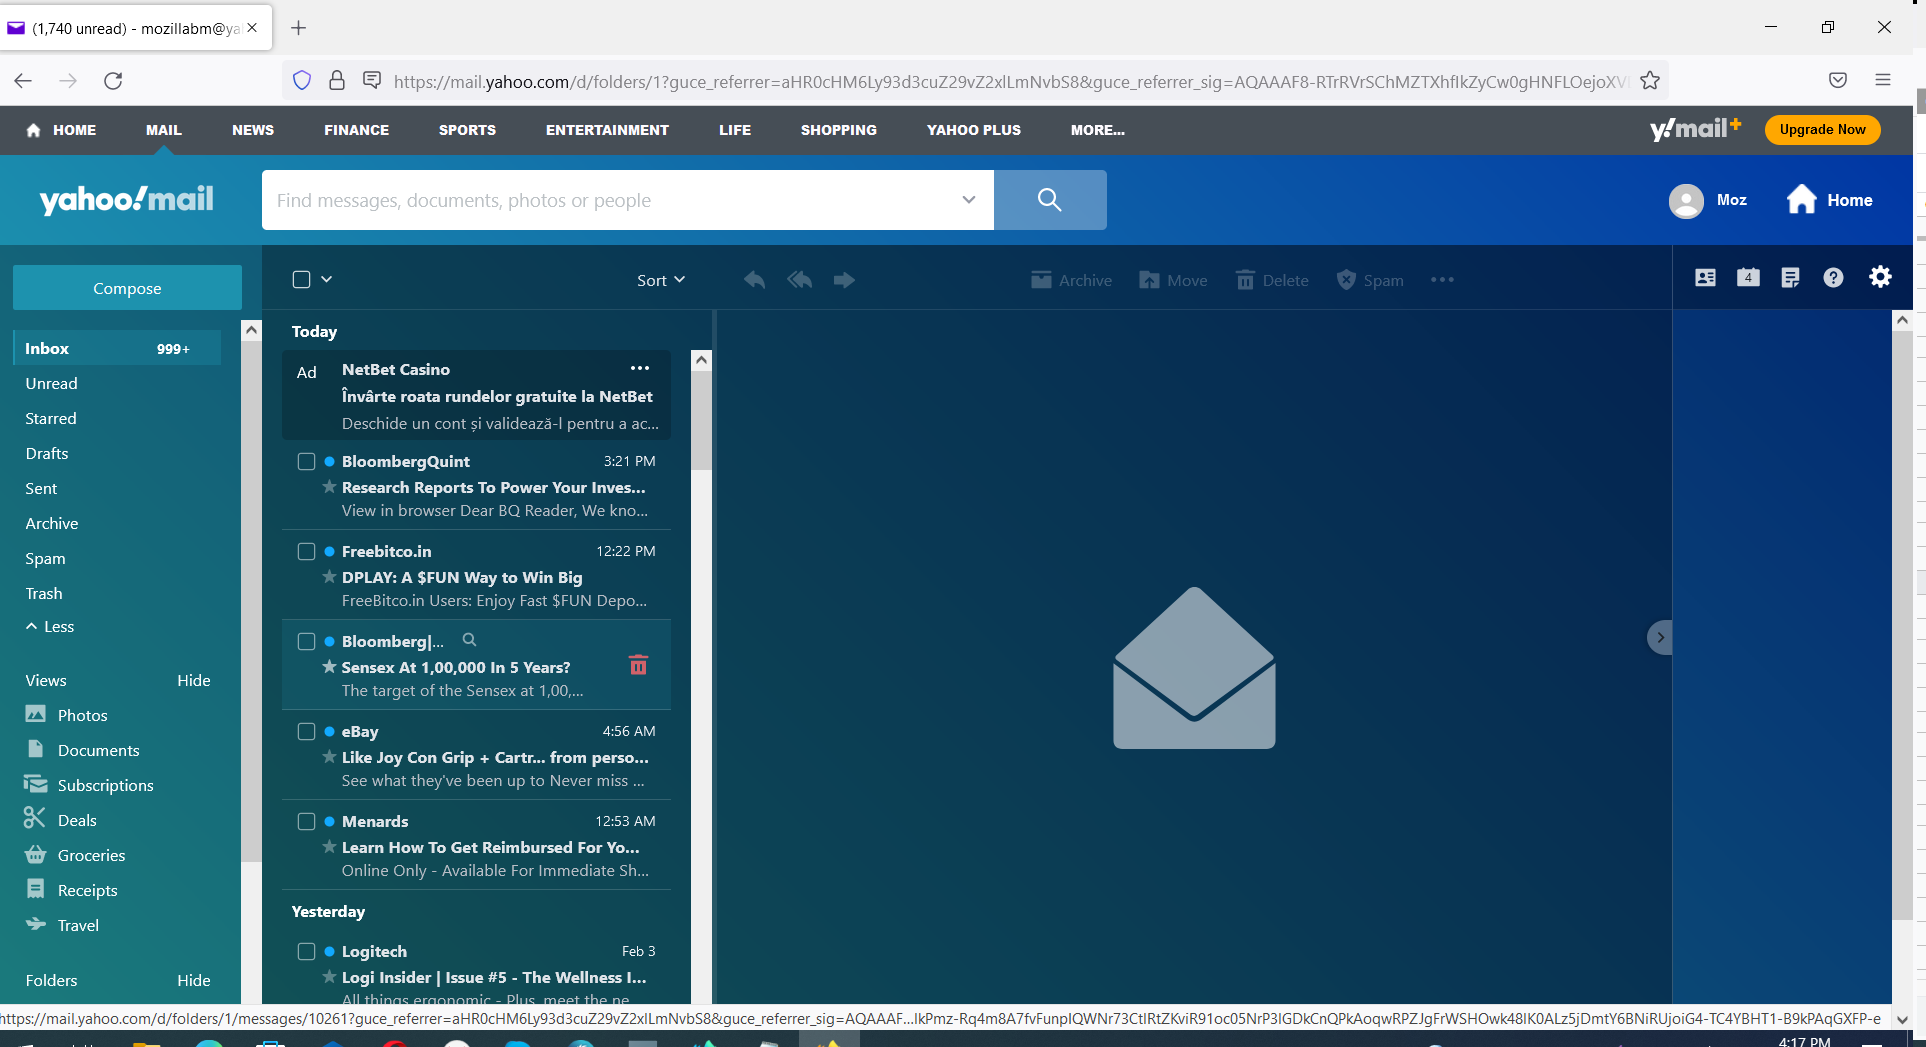Screen dimensions: 1926x1047
Task: Click the Moz profile avatar
Action: click(x=1686, y=201)
